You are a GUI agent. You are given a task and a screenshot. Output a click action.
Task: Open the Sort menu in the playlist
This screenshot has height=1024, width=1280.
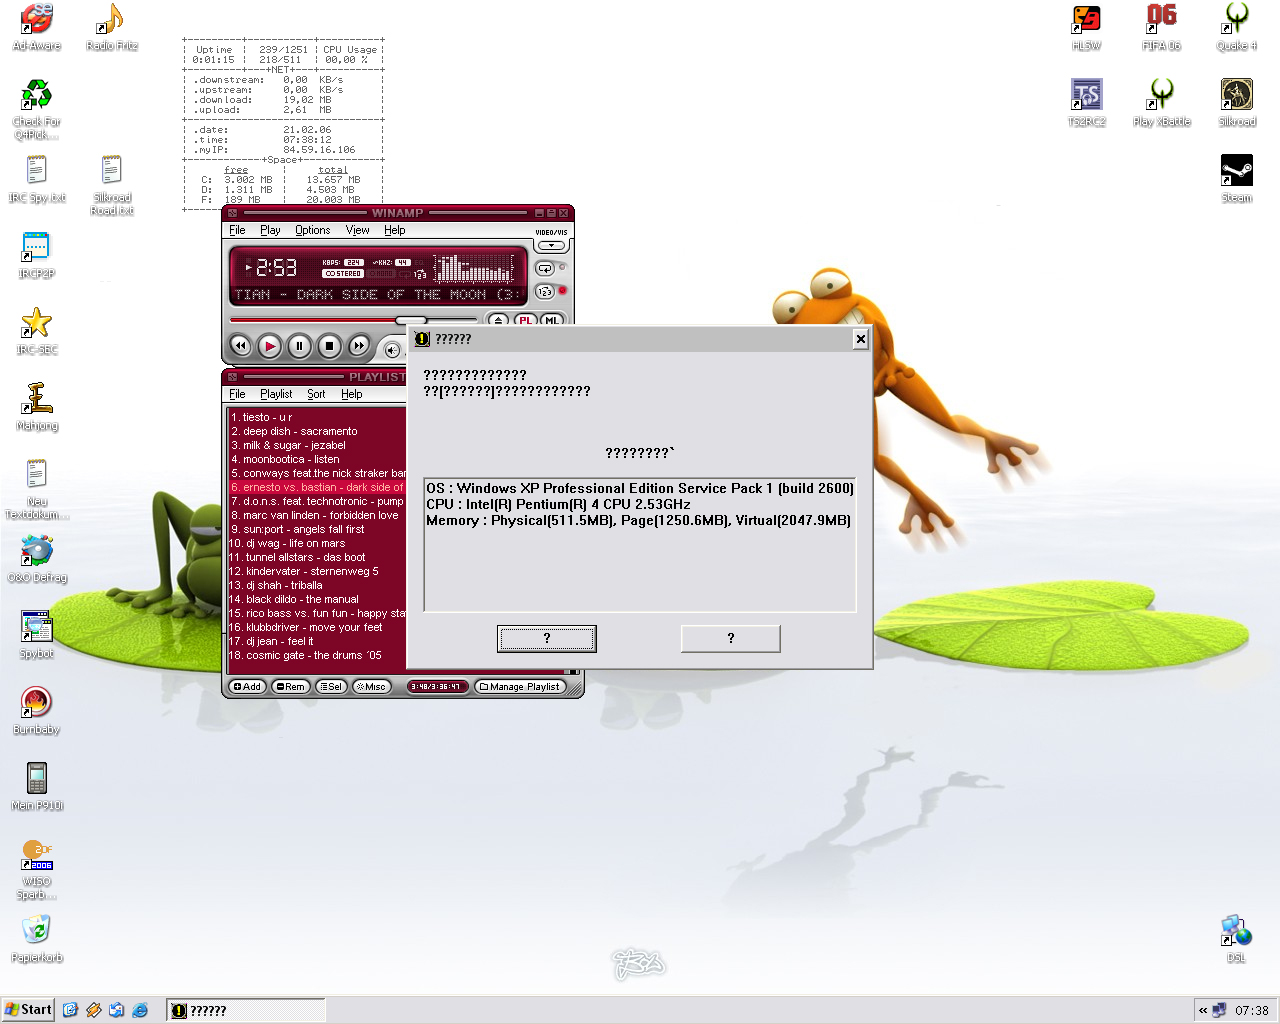click(316, 394)
